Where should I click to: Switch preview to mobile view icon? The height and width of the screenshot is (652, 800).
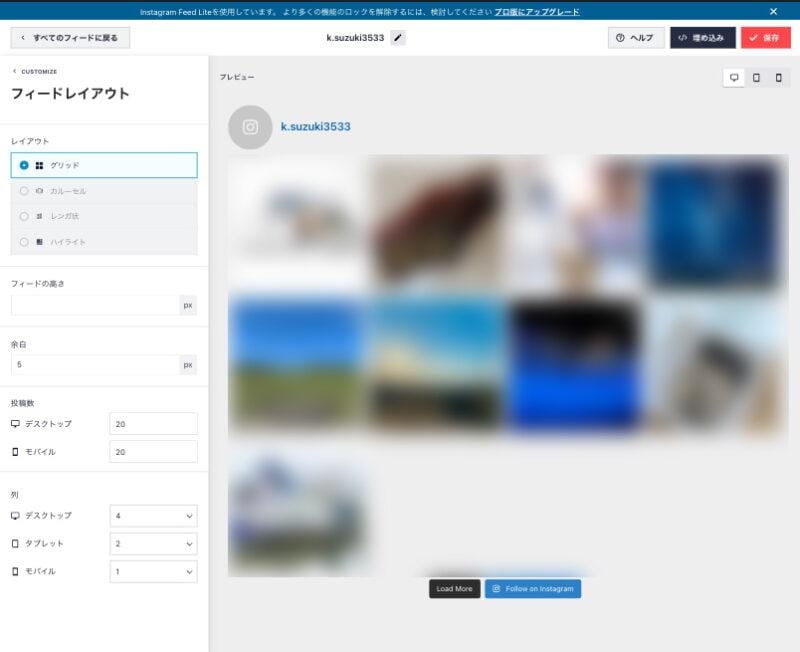[x=779, y=78]
